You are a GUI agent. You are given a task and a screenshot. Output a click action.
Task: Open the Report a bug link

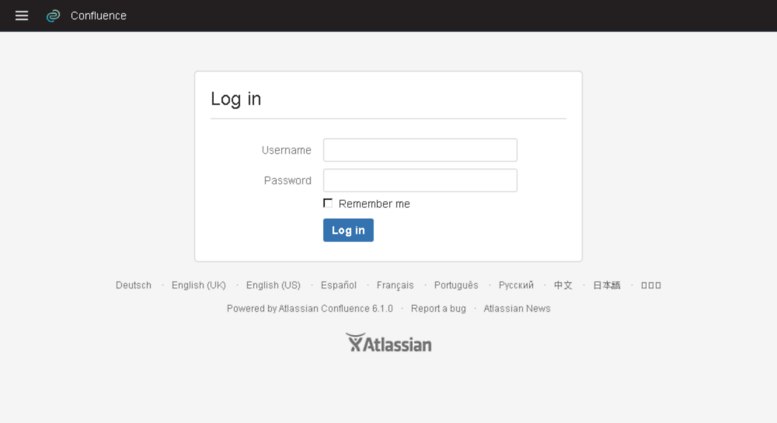click(x=439, y=309)
